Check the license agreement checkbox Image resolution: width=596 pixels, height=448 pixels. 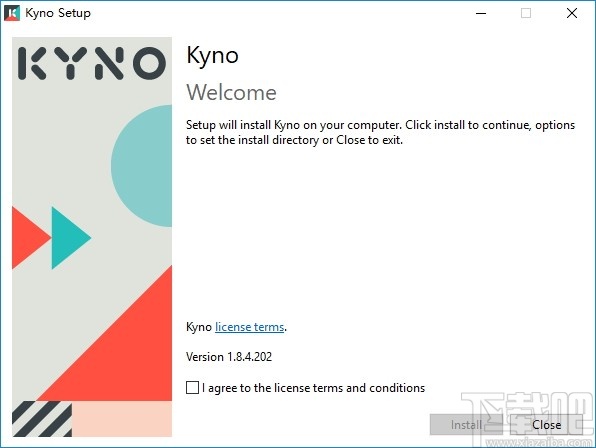192,388
